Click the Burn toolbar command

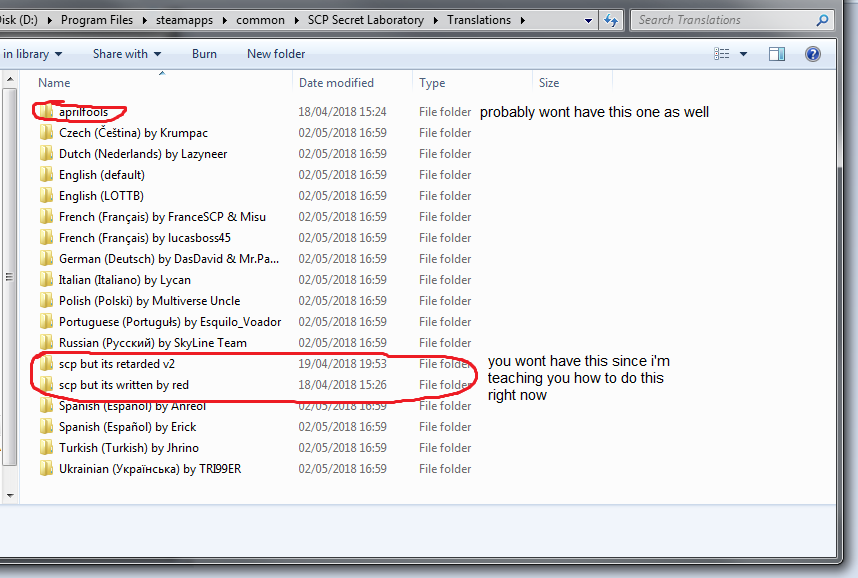pos(204,54)
